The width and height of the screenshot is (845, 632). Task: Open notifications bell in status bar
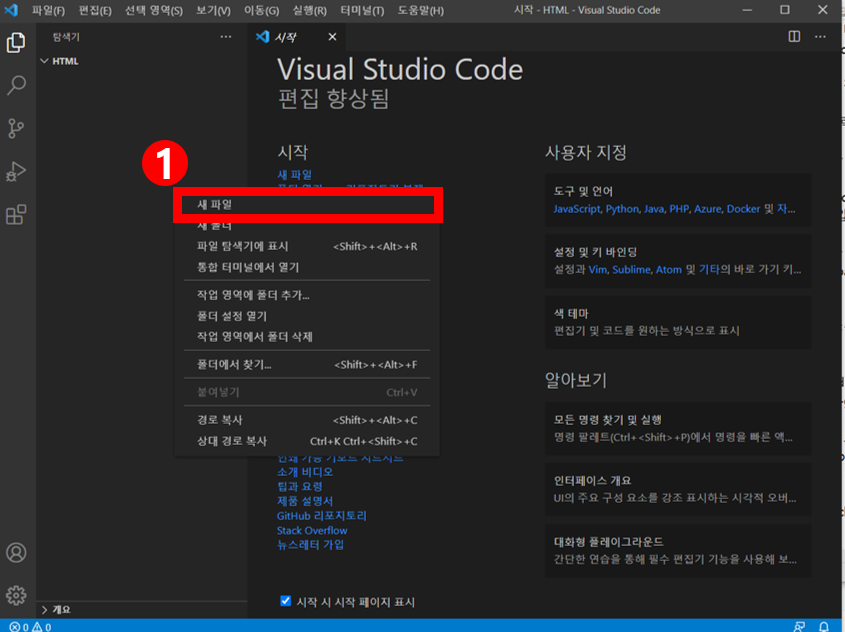[x=824, y=626]
